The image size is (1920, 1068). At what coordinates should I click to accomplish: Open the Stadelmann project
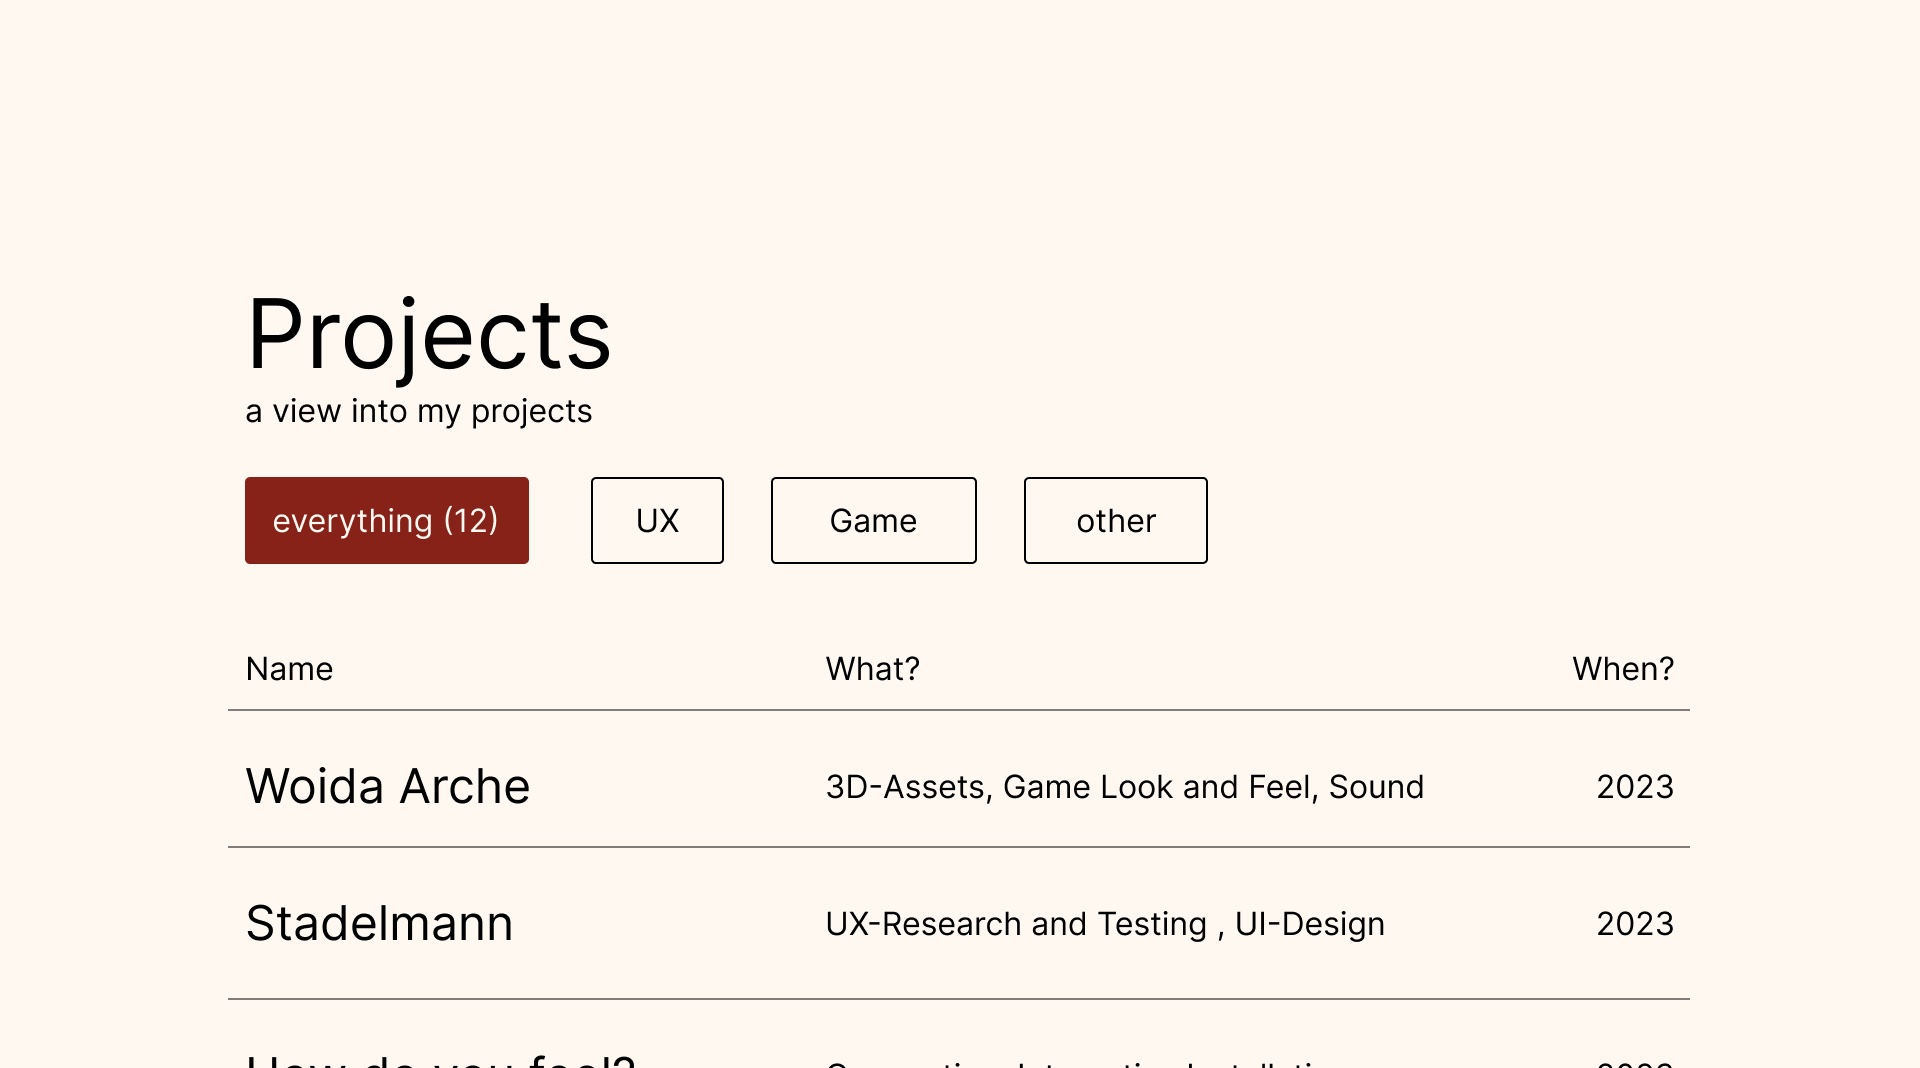pos(379,923)
